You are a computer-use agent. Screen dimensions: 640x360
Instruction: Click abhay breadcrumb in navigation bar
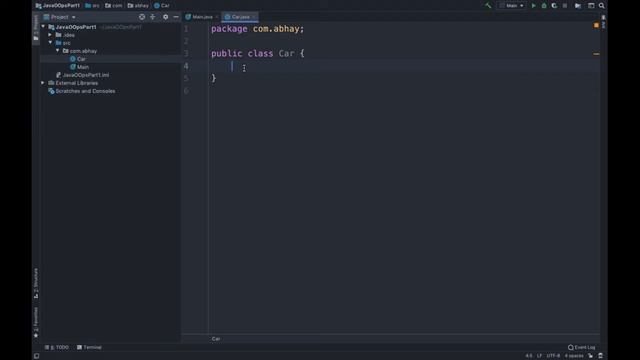point(138,6)
